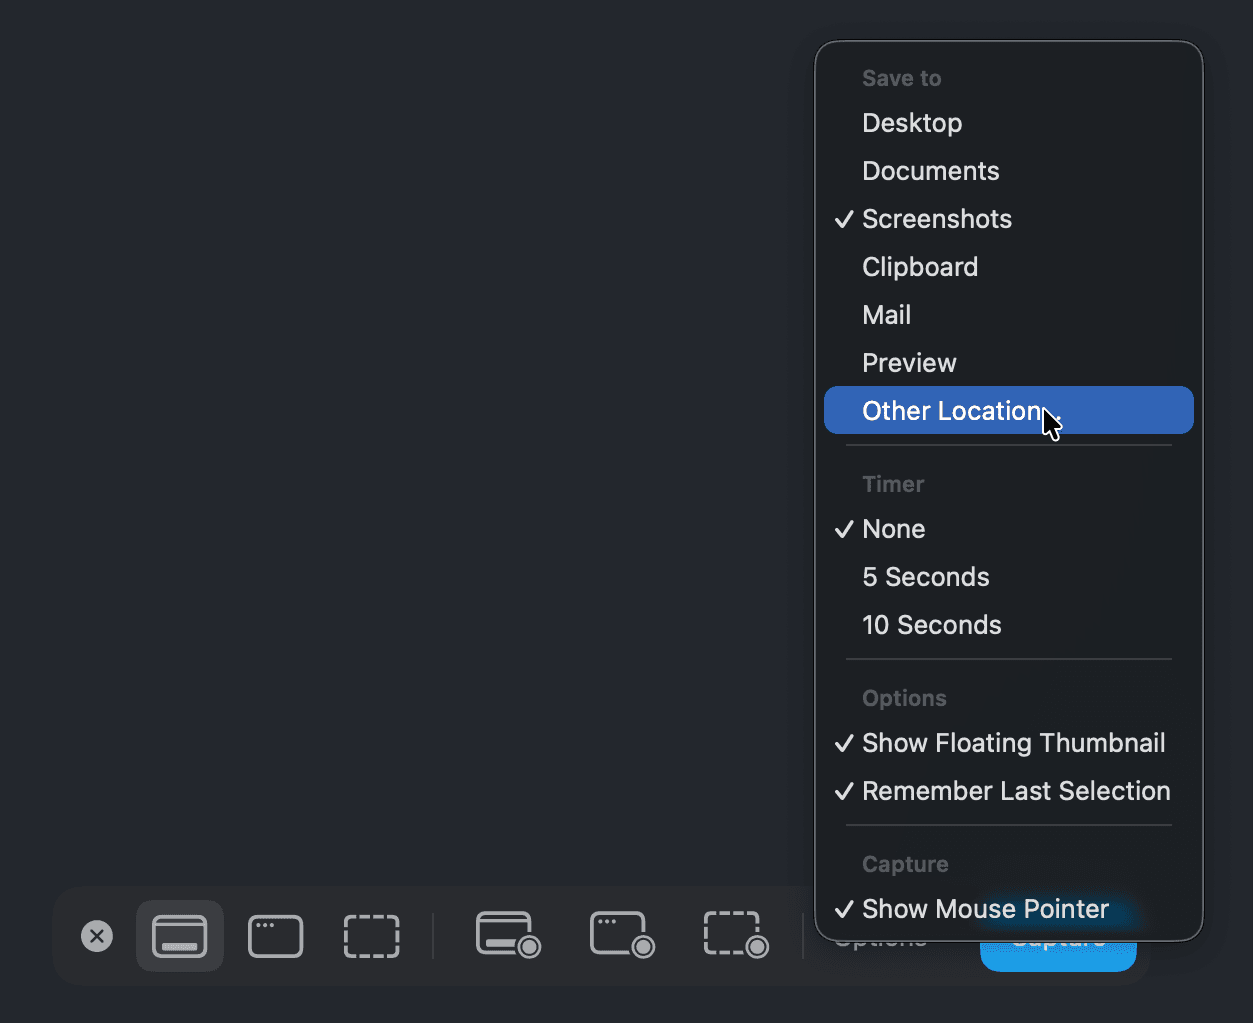Select the Record Entire Screen tool
The image size is (1253, 1023).
pos(507,936)
